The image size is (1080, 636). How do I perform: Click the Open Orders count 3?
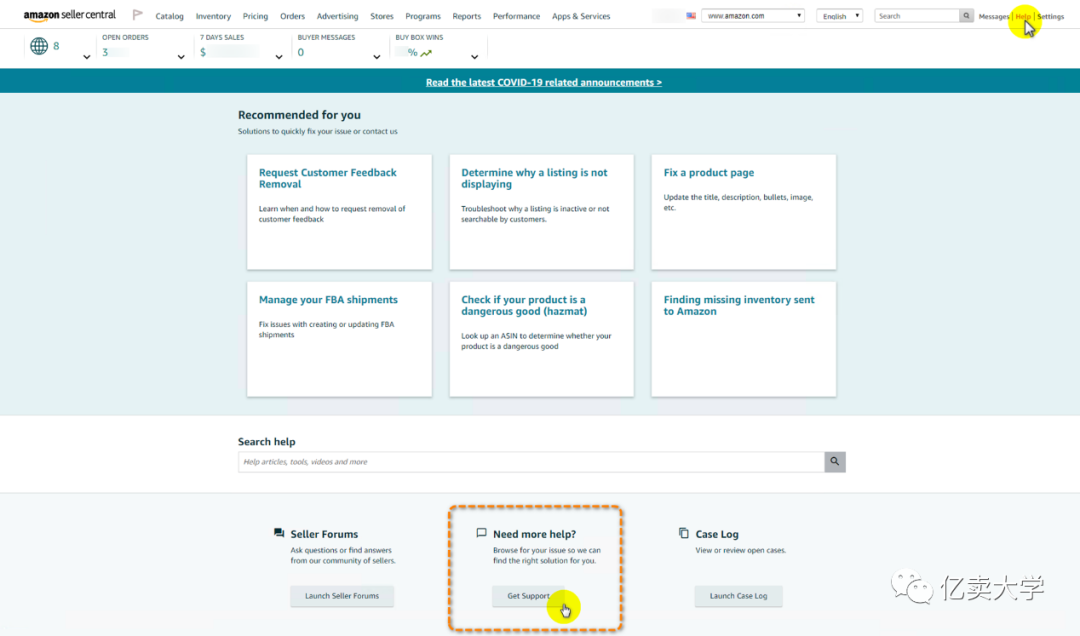[x=105, y=52]
